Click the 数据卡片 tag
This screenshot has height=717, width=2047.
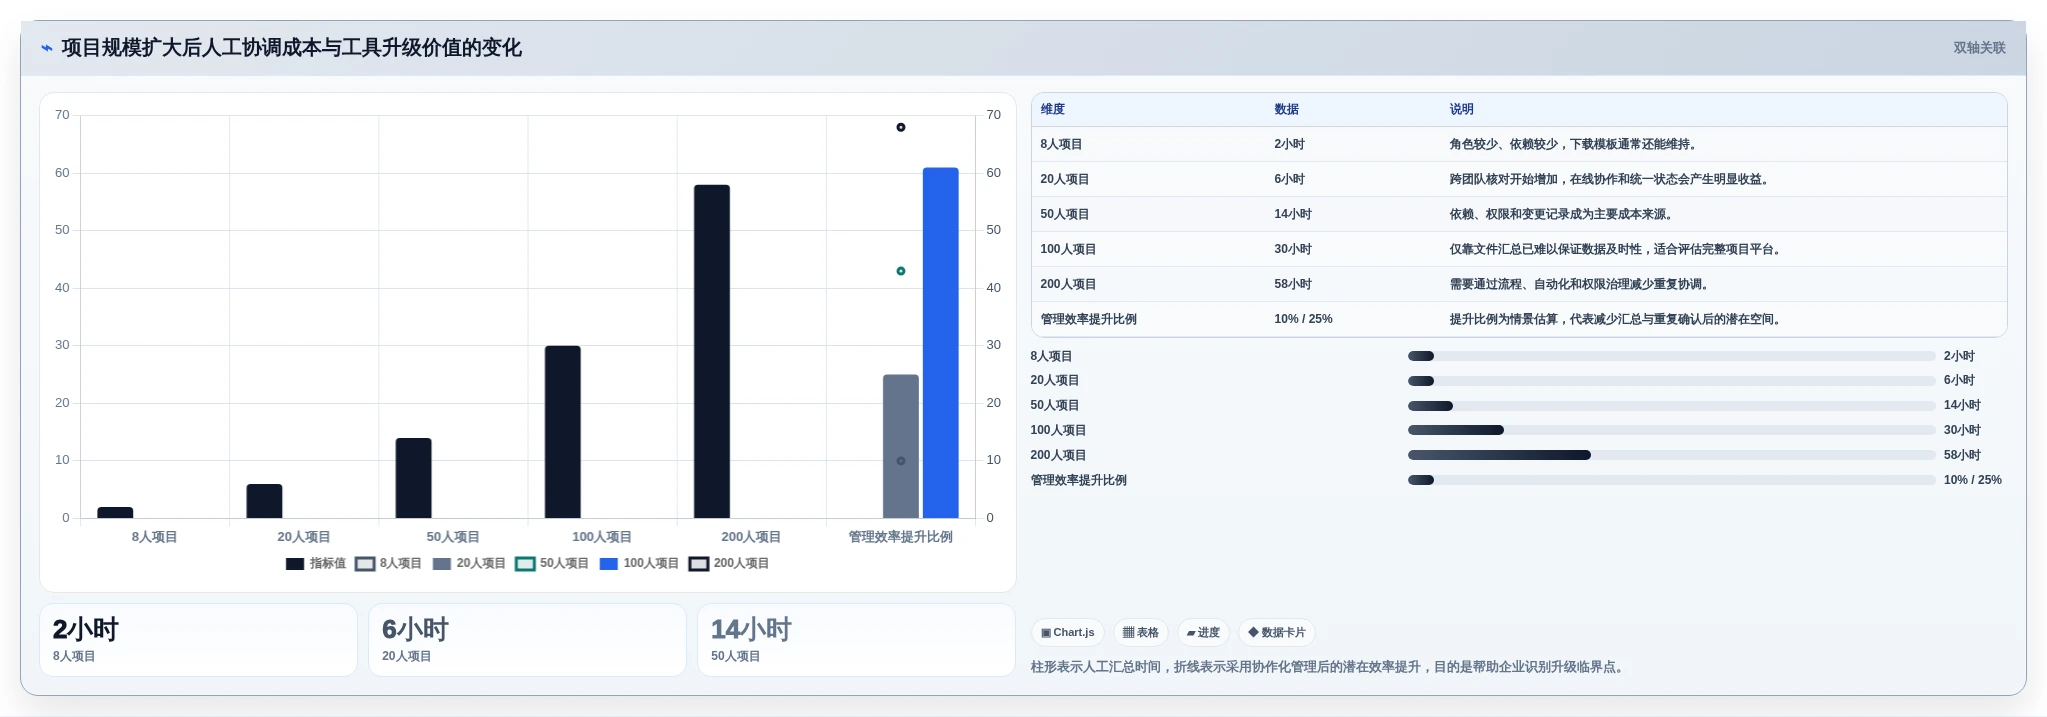tap(1277, 633)
